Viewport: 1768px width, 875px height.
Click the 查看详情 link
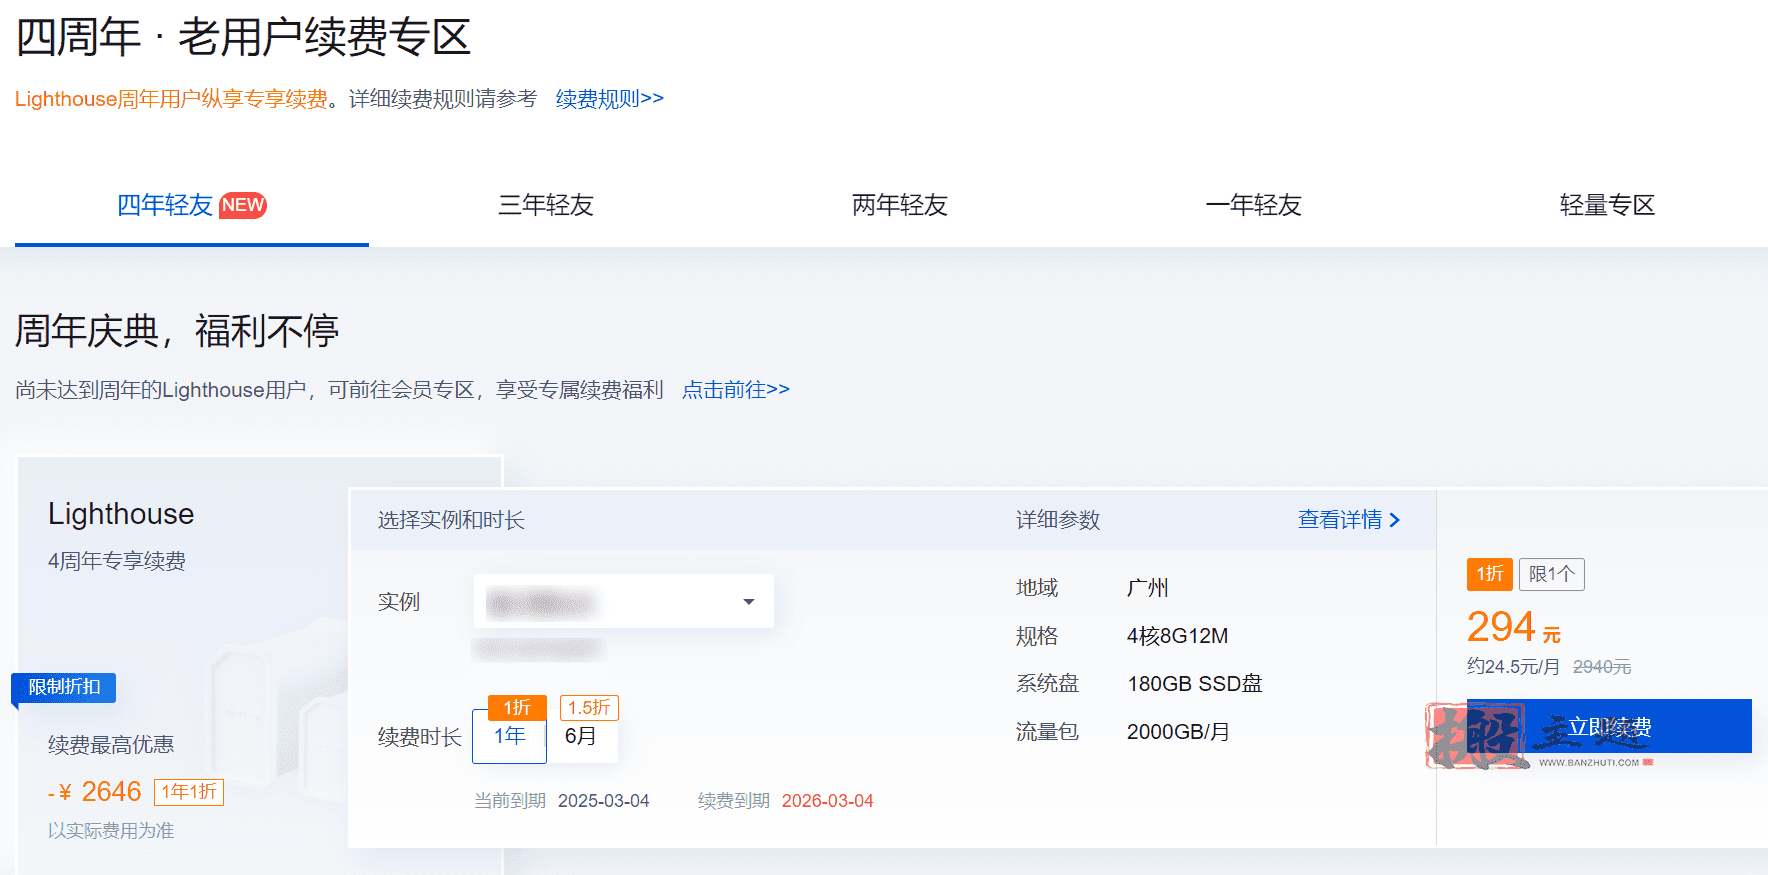click(x=1349, y=520)
